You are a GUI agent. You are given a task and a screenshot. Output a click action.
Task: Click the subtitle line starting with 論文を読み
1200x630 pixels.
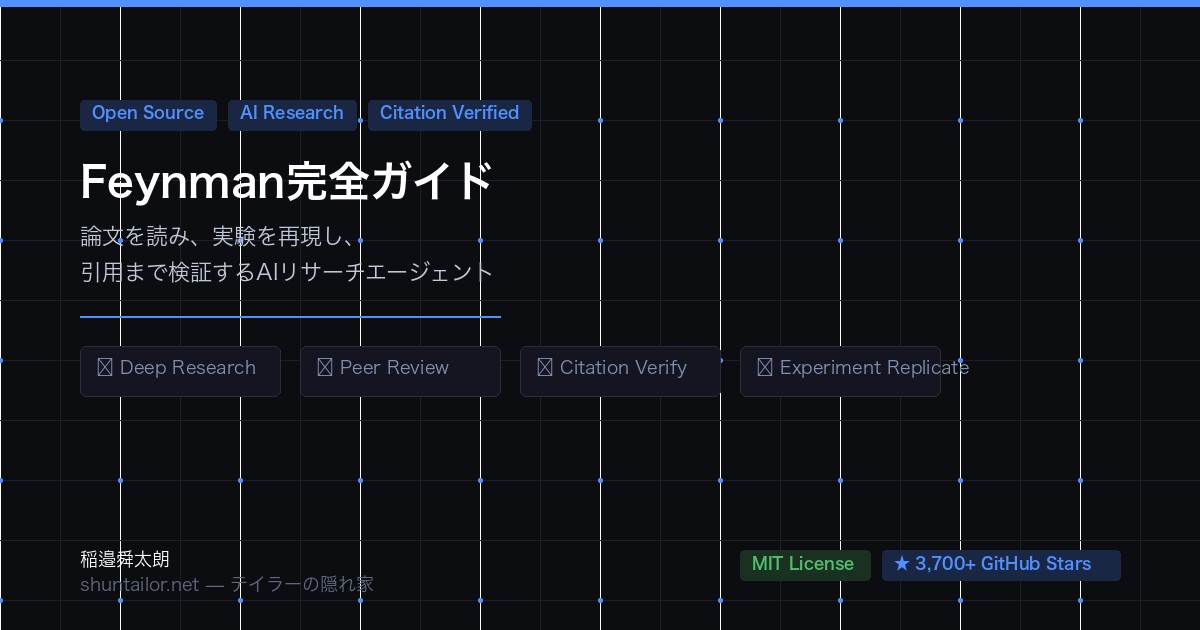[x=220, y=238]
